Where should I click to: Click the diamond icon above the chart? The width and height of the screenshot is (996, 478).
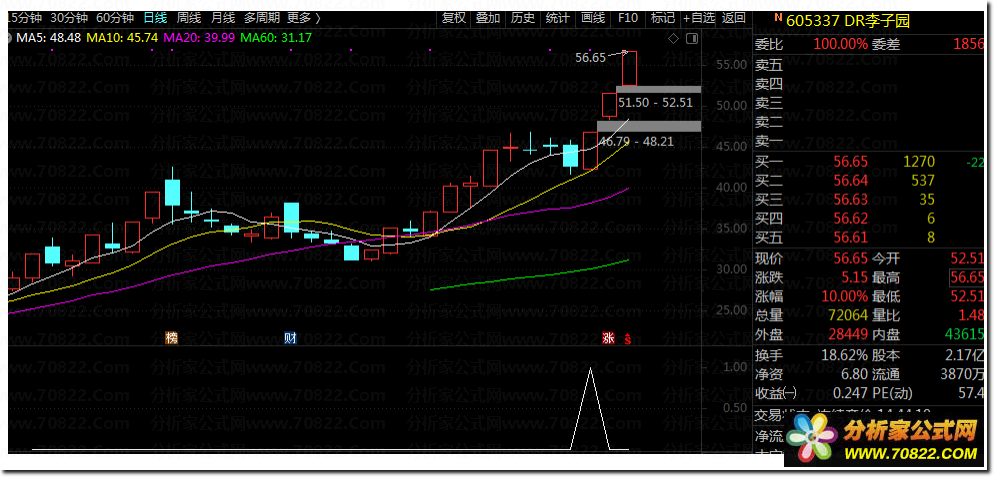(673, 39)
